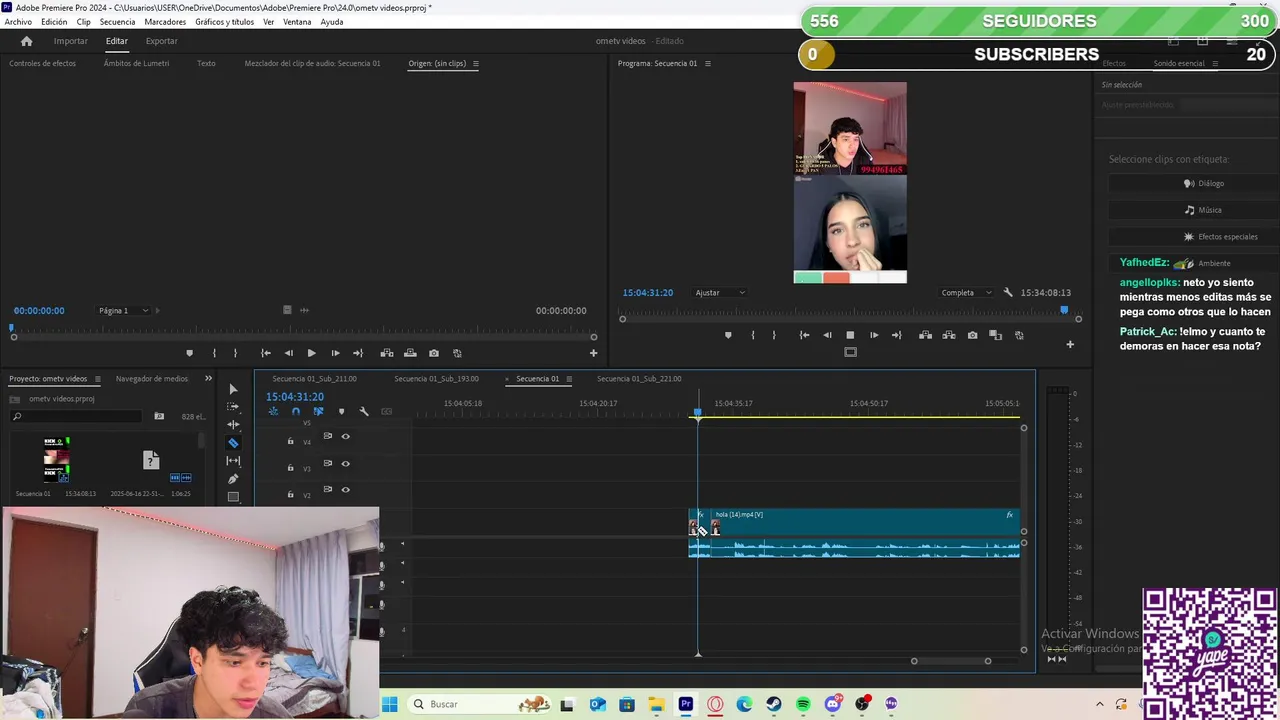Toggle track lock for V3

(x=291, y=468)
